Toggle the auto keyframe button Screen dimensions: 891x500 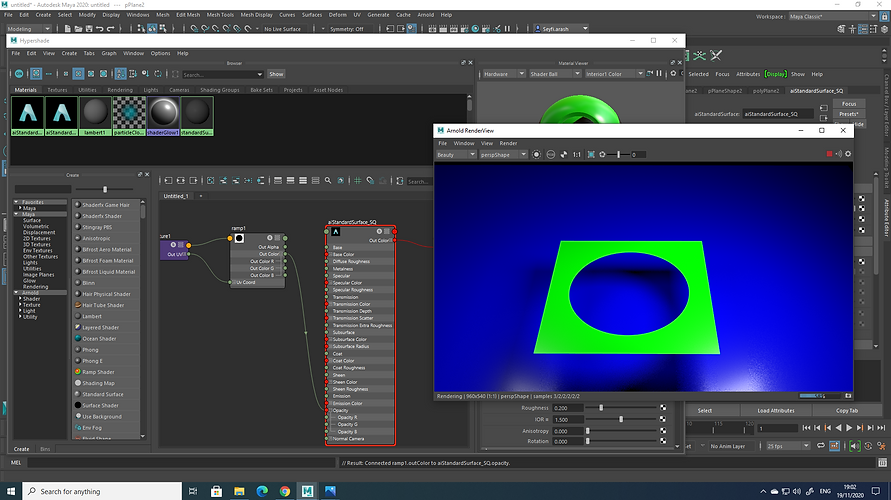pyautogui.click(x=868, y=446)
